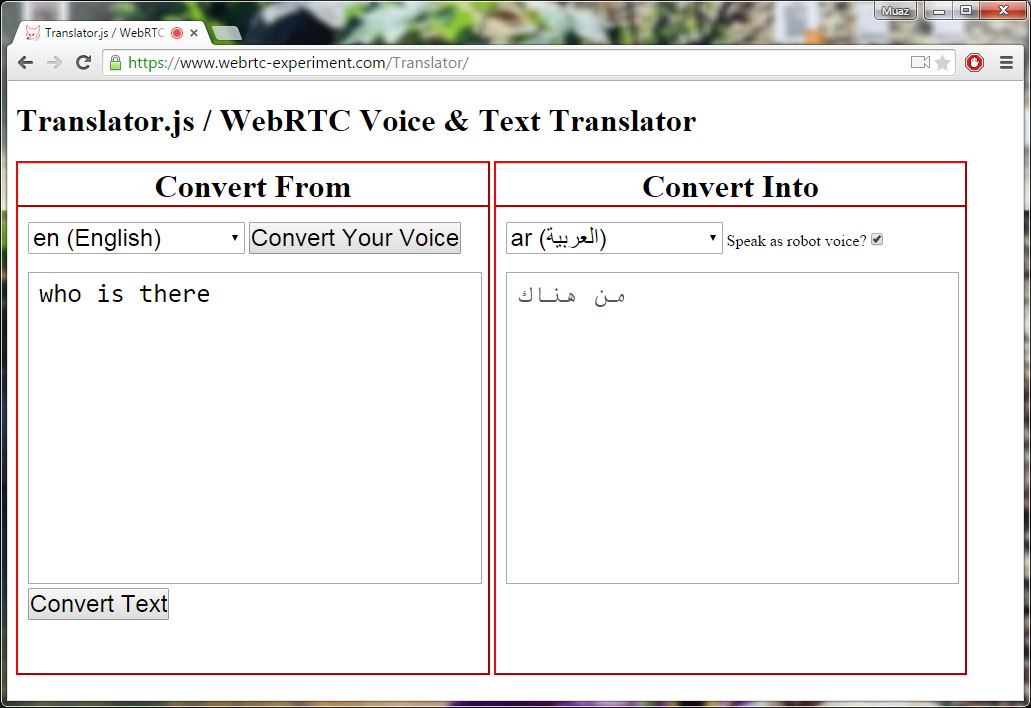The height and width of the screenshot is (708, 1031).
Task: Click the Convert Your Voice button
Action: (355, 238)
